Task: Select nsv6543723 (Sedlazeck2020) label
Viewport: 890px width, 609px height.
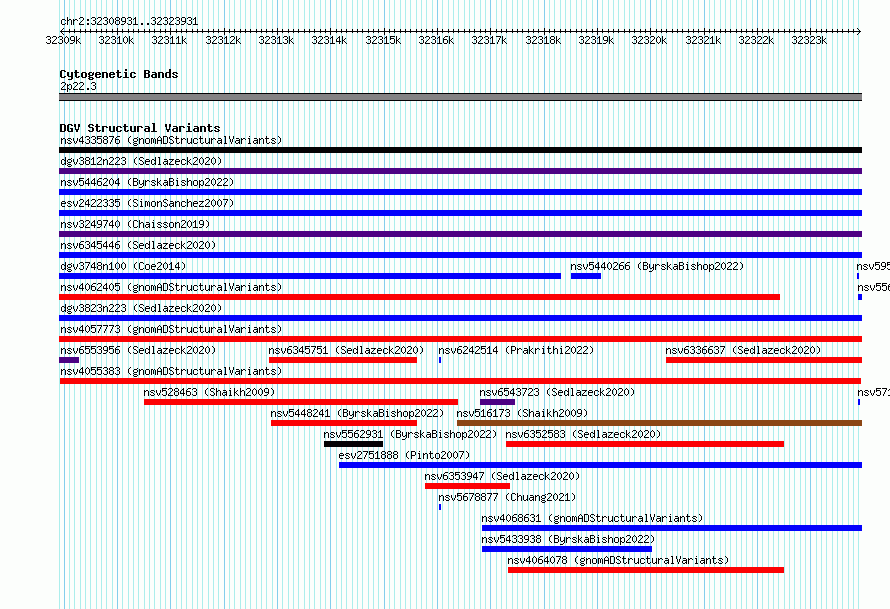Action: (557, 392)
